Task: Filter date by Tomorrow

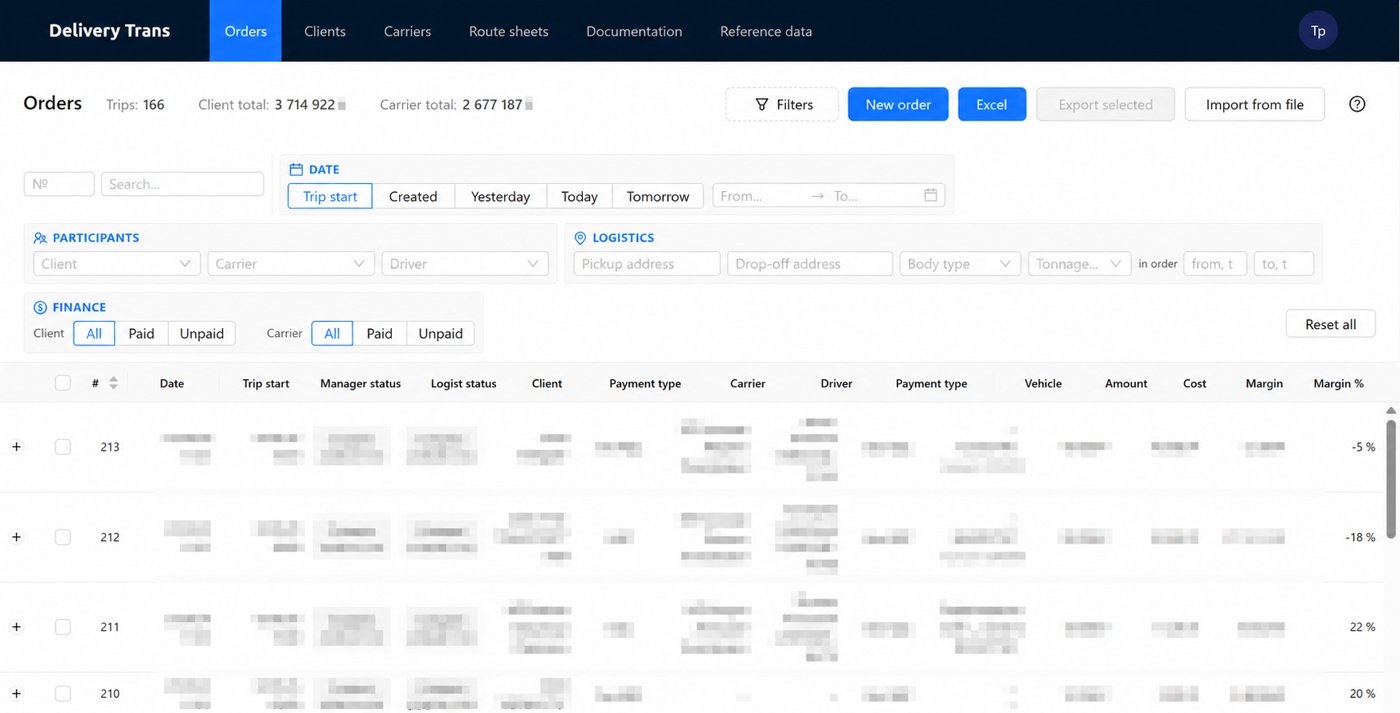Action: pos(658,196)
